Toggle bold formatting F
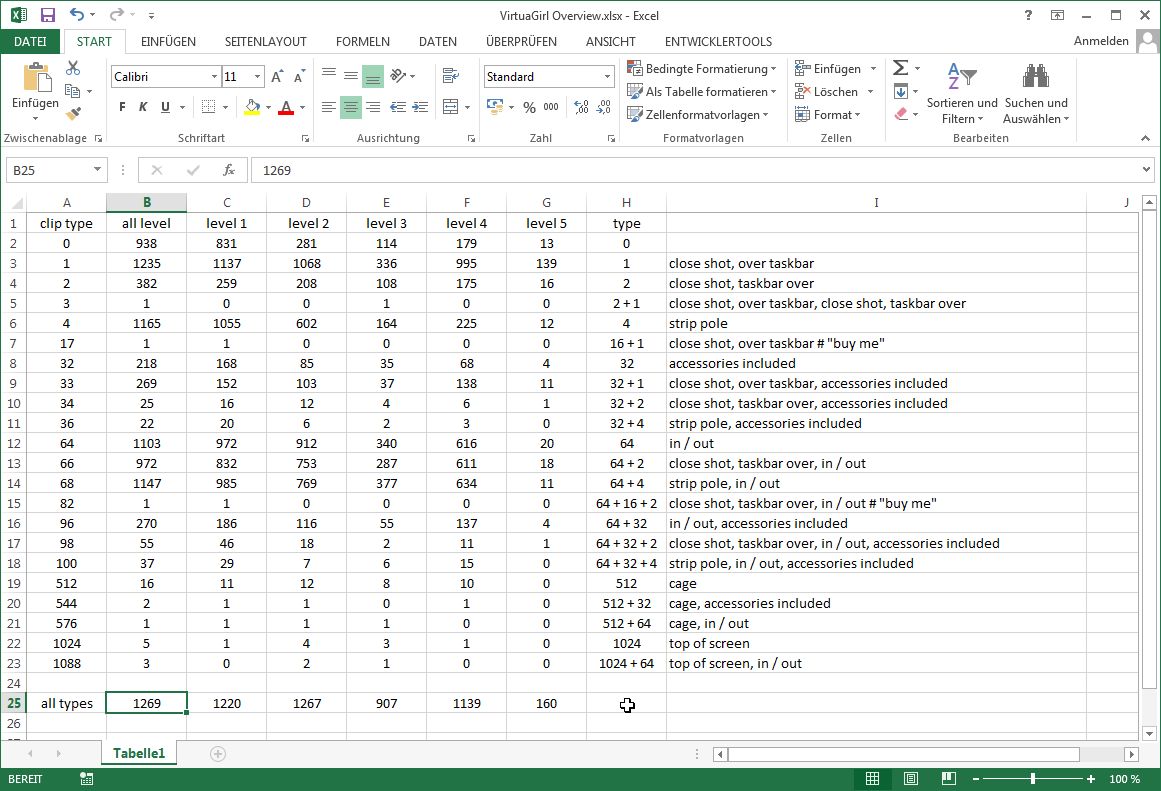 click(122, 107)
